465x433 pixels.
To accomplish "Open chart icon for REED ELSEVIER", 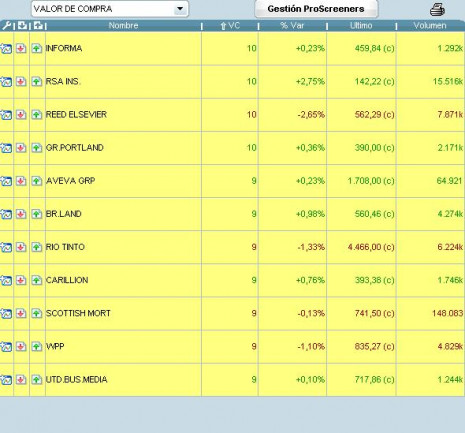I will [6, 115].
